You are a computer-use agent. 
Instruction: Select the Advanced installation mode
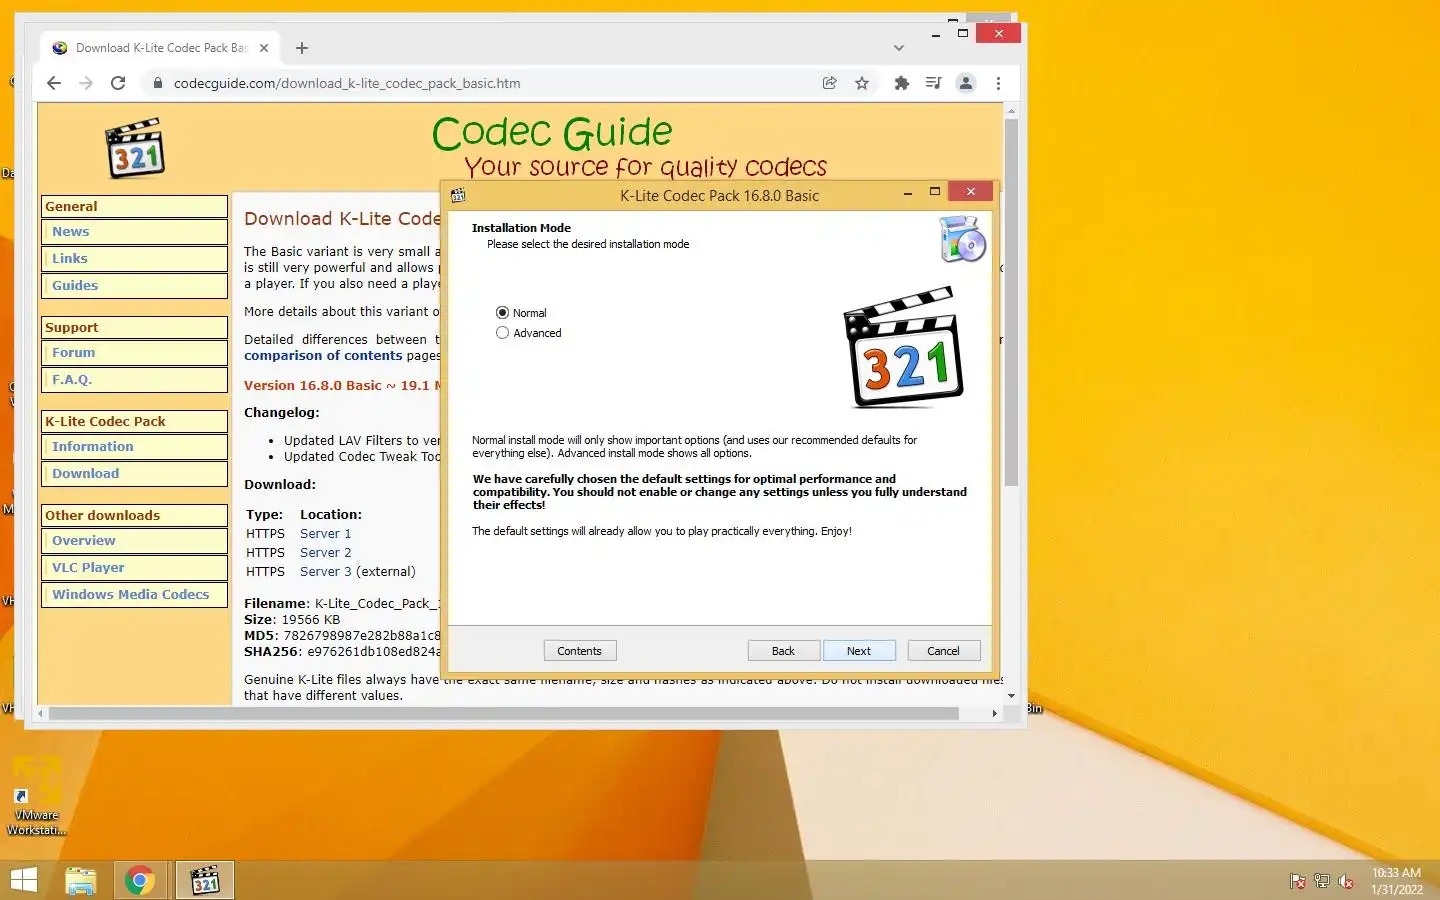[x=529, y=333]
